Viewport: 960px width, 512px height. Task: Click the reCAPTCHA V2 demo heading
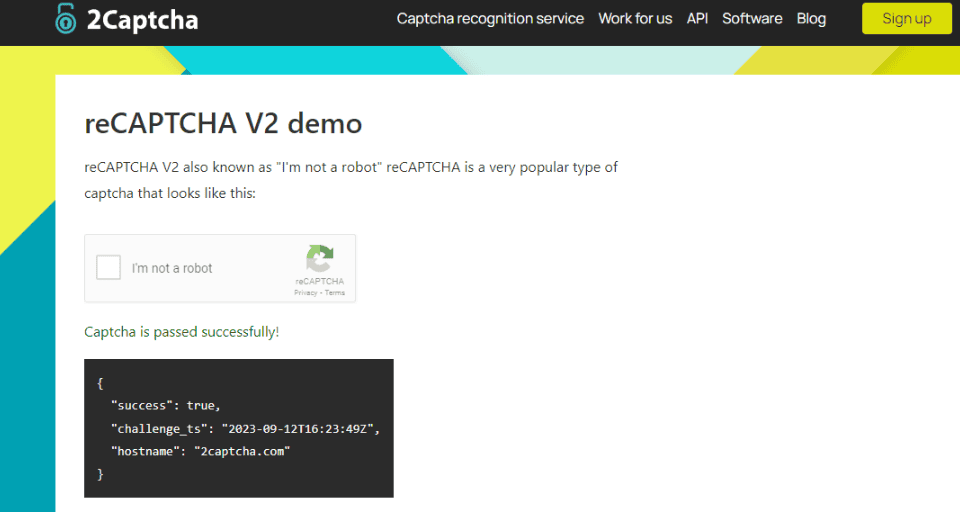[223, 123]
